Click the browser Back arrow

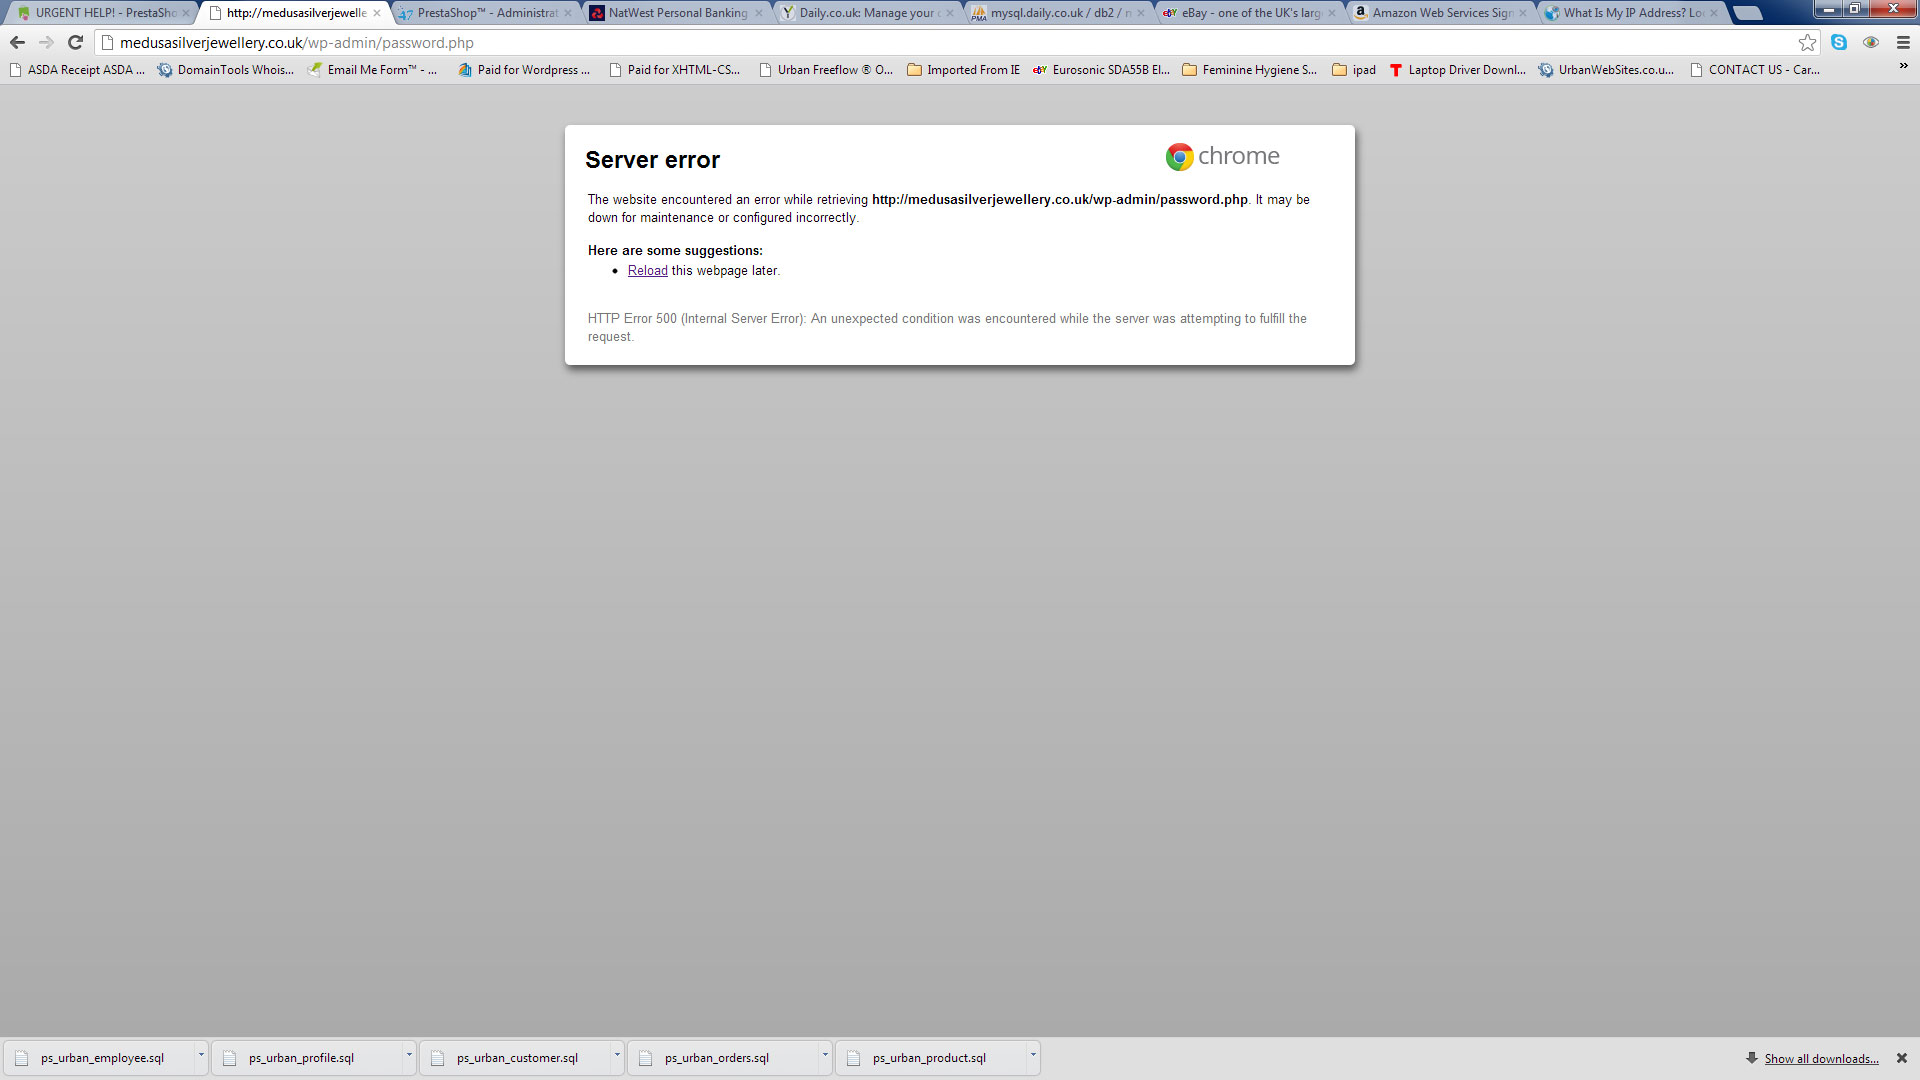tap(17, 42)
